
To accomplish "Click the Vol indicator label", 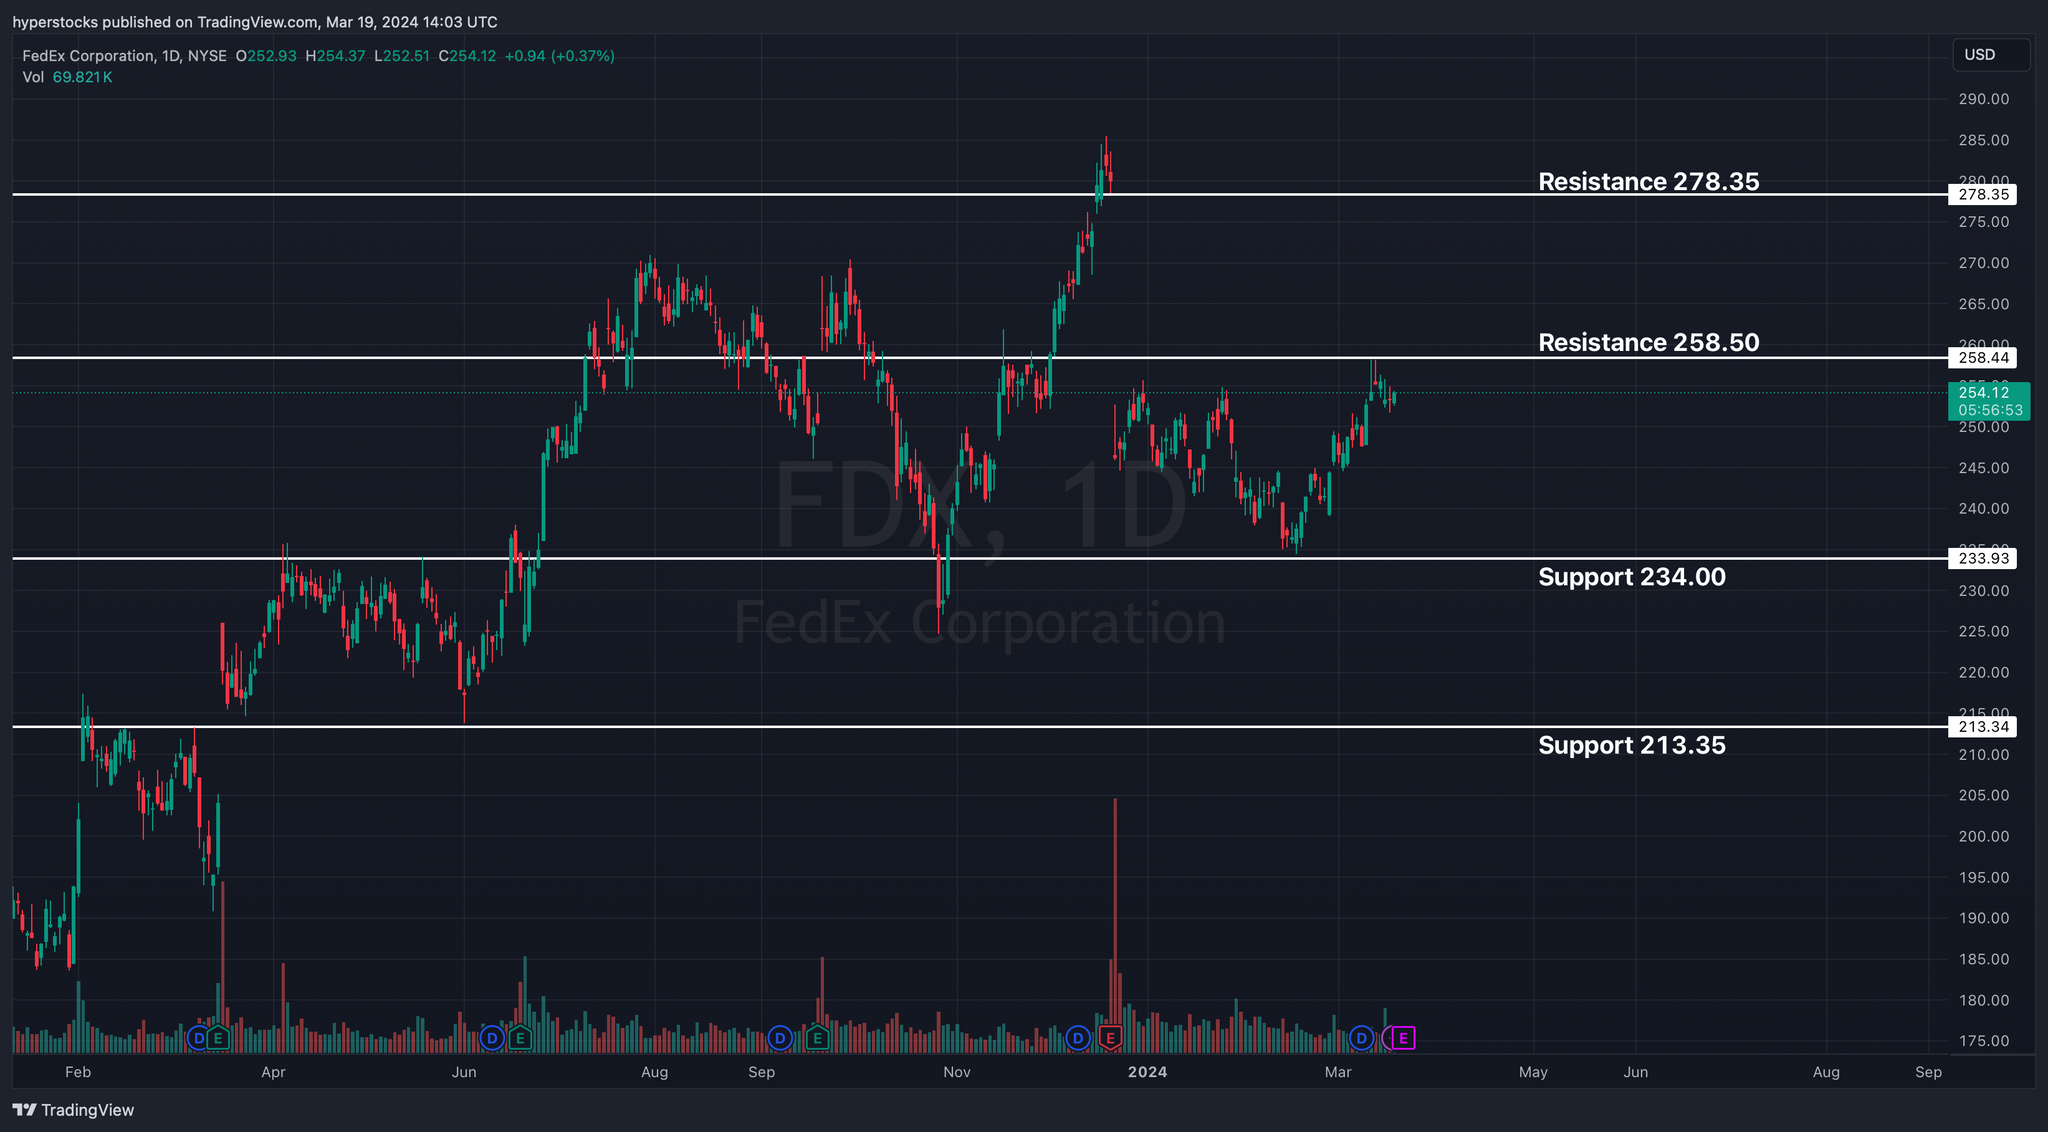I will coord(33,77).
